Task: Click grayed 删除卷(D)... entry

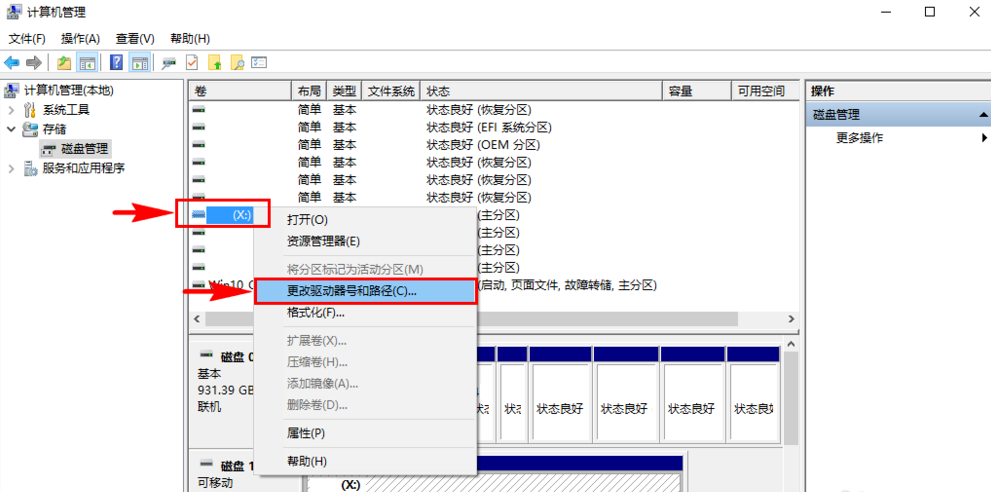Action: (365, 405)
